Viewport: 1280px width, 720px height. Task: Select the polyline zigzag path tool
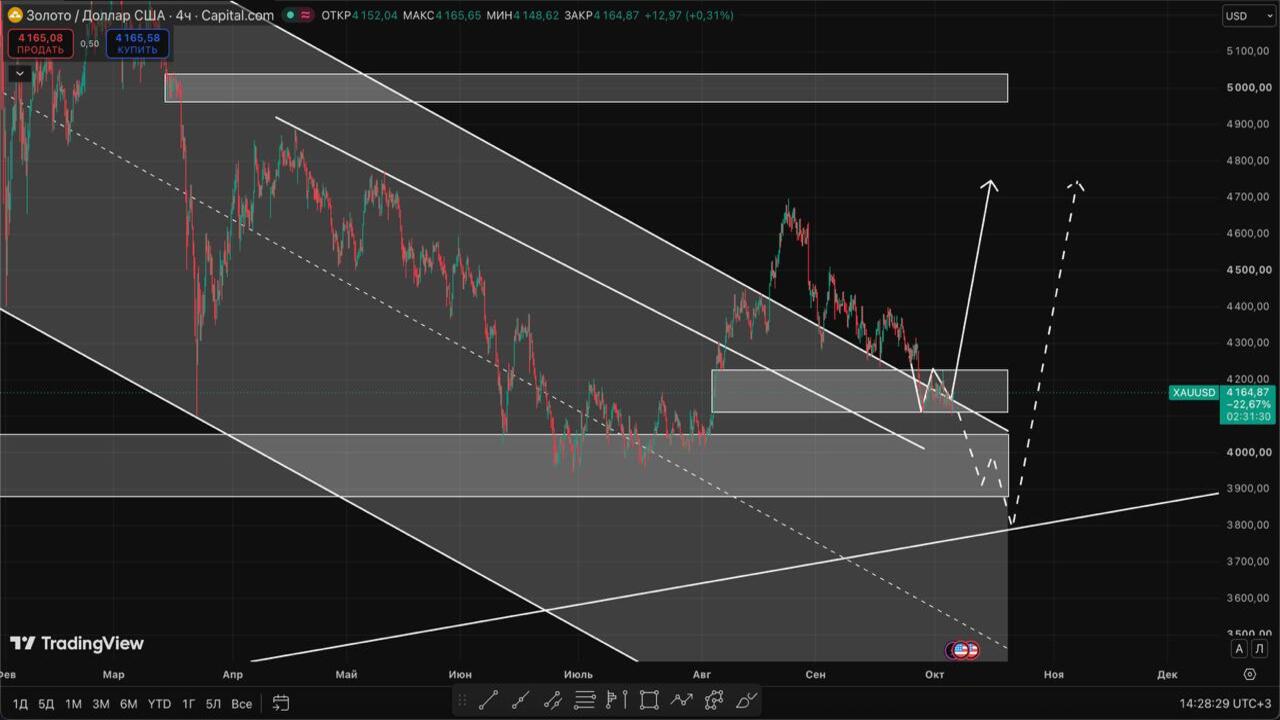(x=681, y=700)
